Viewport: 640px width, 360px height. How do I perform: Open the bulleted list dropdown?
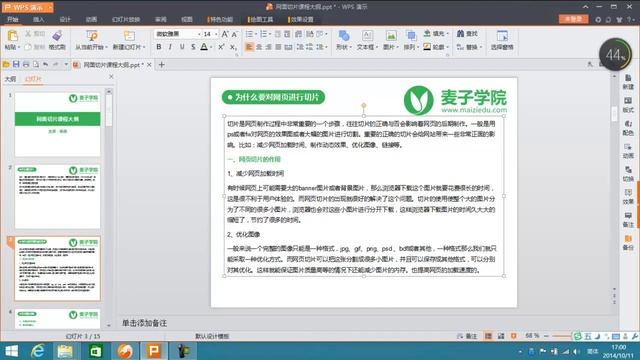256,34
